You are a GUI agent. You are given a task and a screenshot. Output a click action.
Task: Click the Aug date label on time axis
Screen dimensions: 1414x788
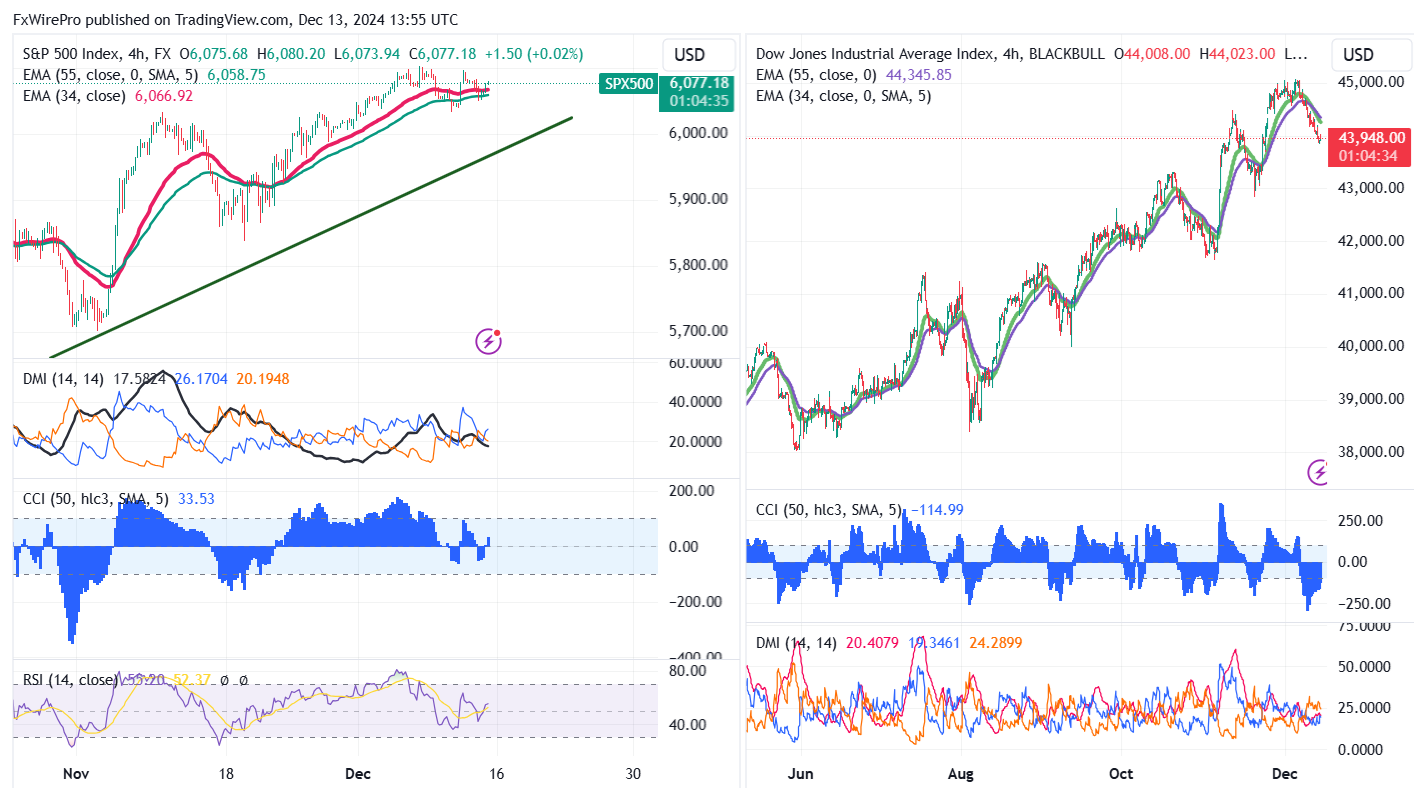pyautogui.click(x=961, y=774)
